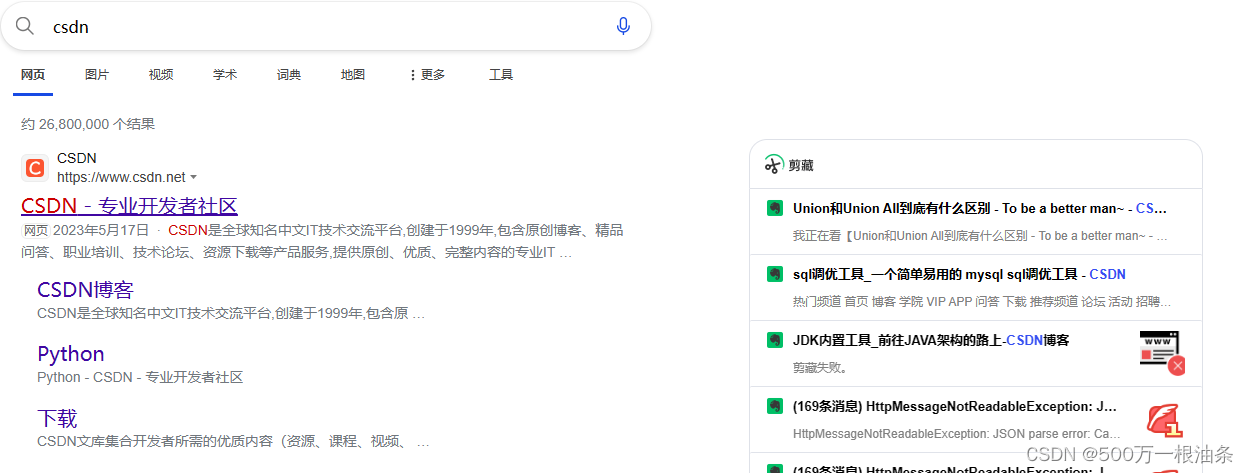Screen dimensions: 1248x473
Task: Click elephant icon beside JDK内置工具 note
Action: 773,340
